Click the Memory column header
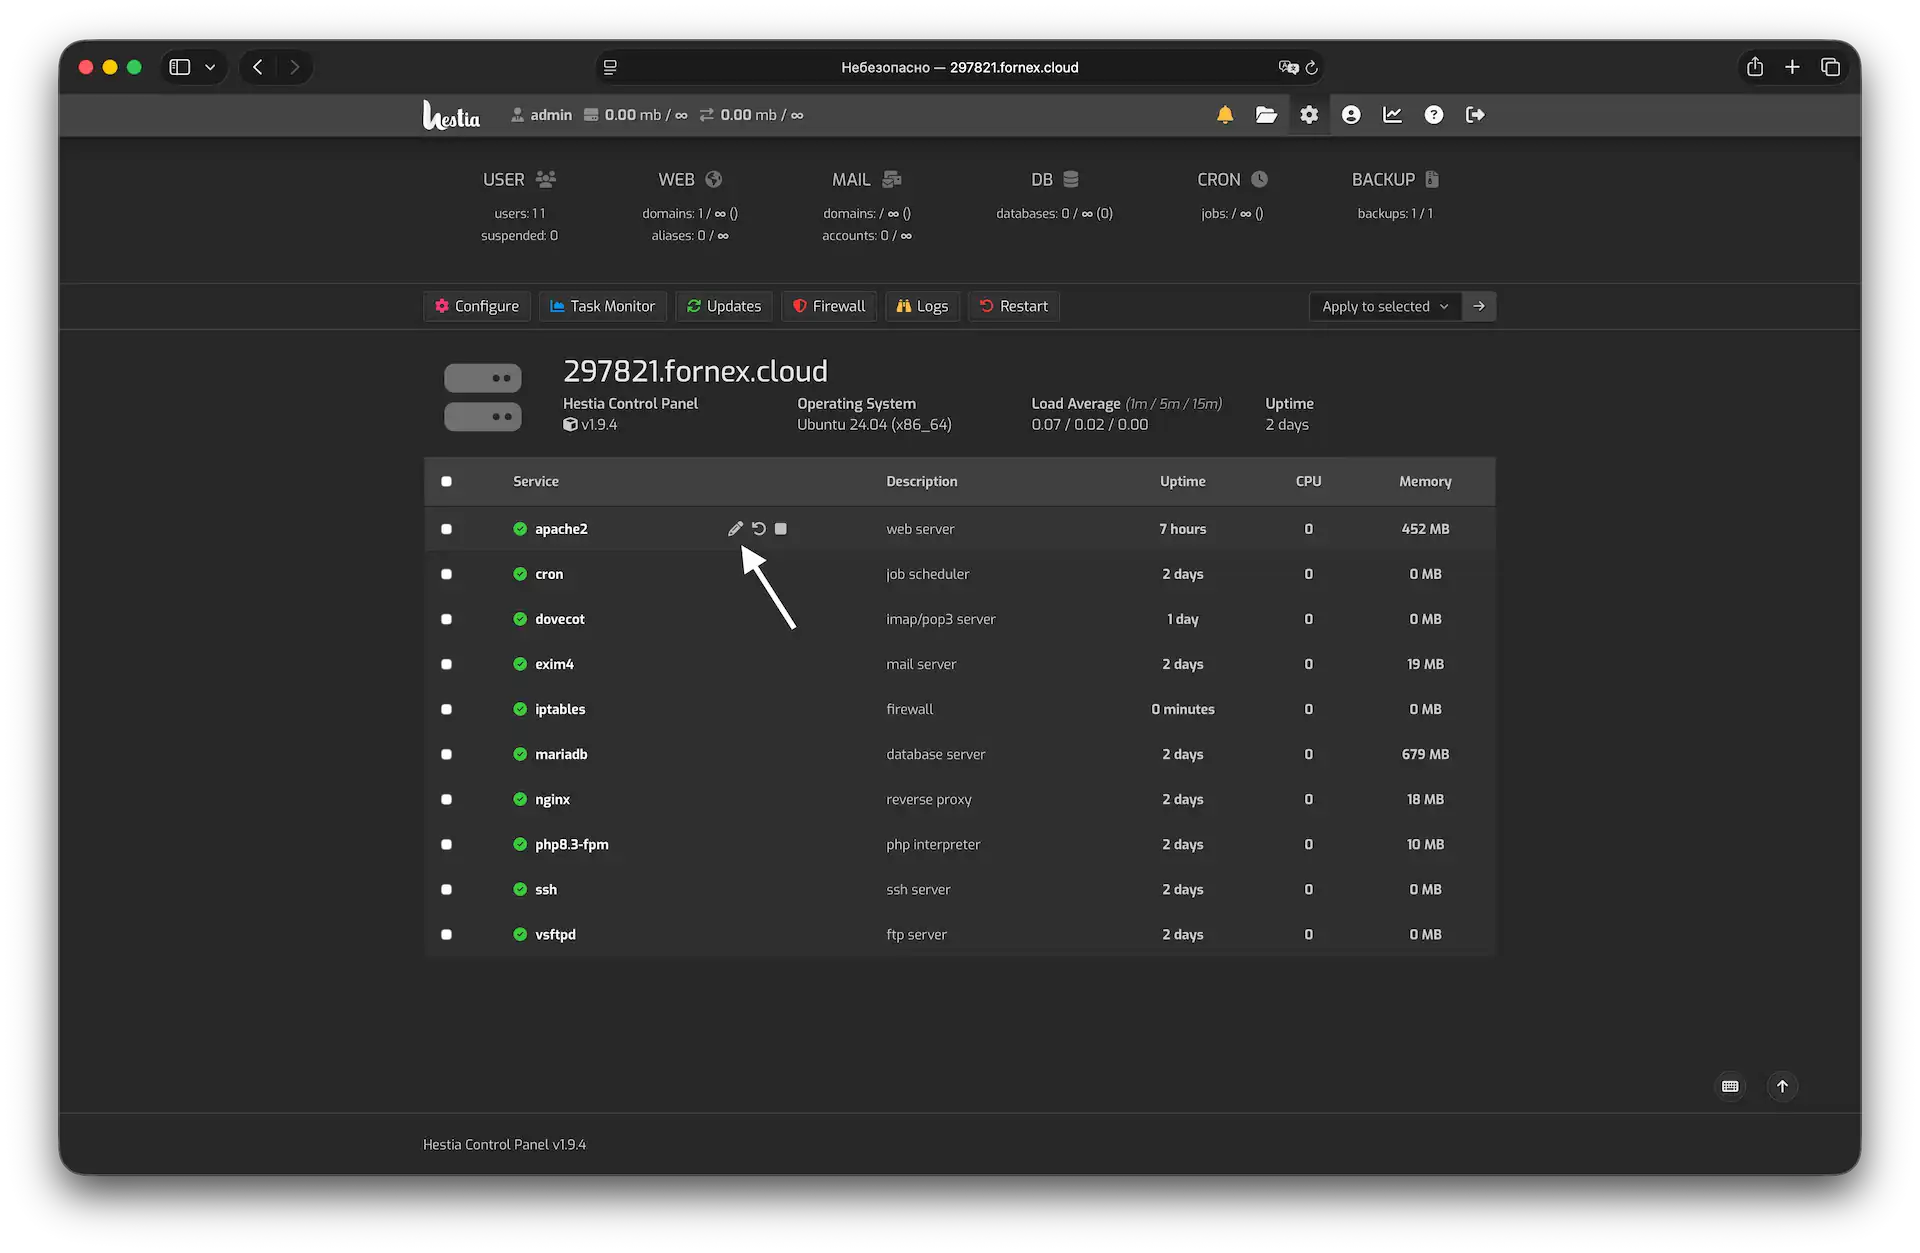This screenshot has height=1253, width=1920. tap(1425, 481)
